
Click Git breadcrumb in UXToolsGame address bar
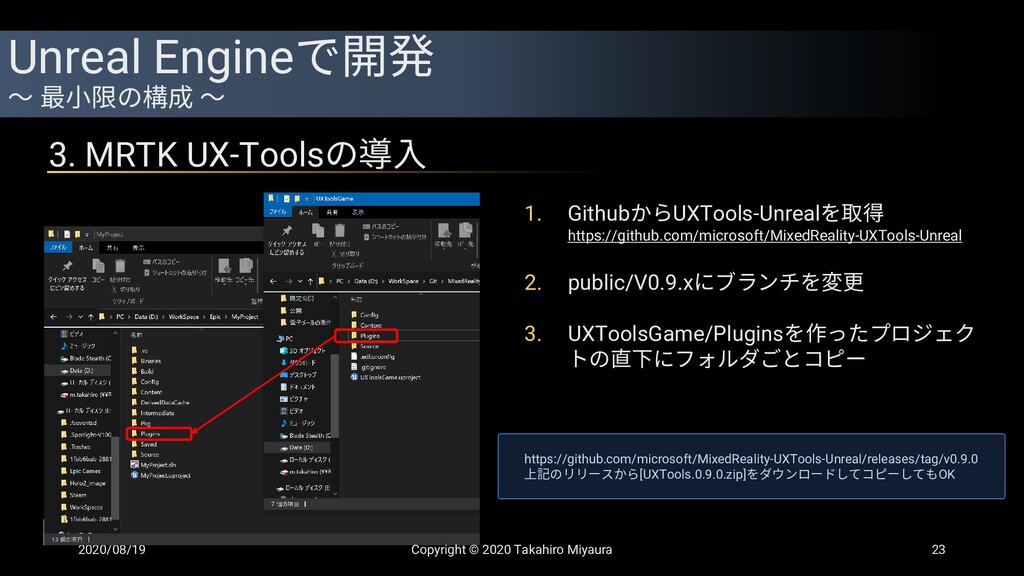[x=433, y=281]
